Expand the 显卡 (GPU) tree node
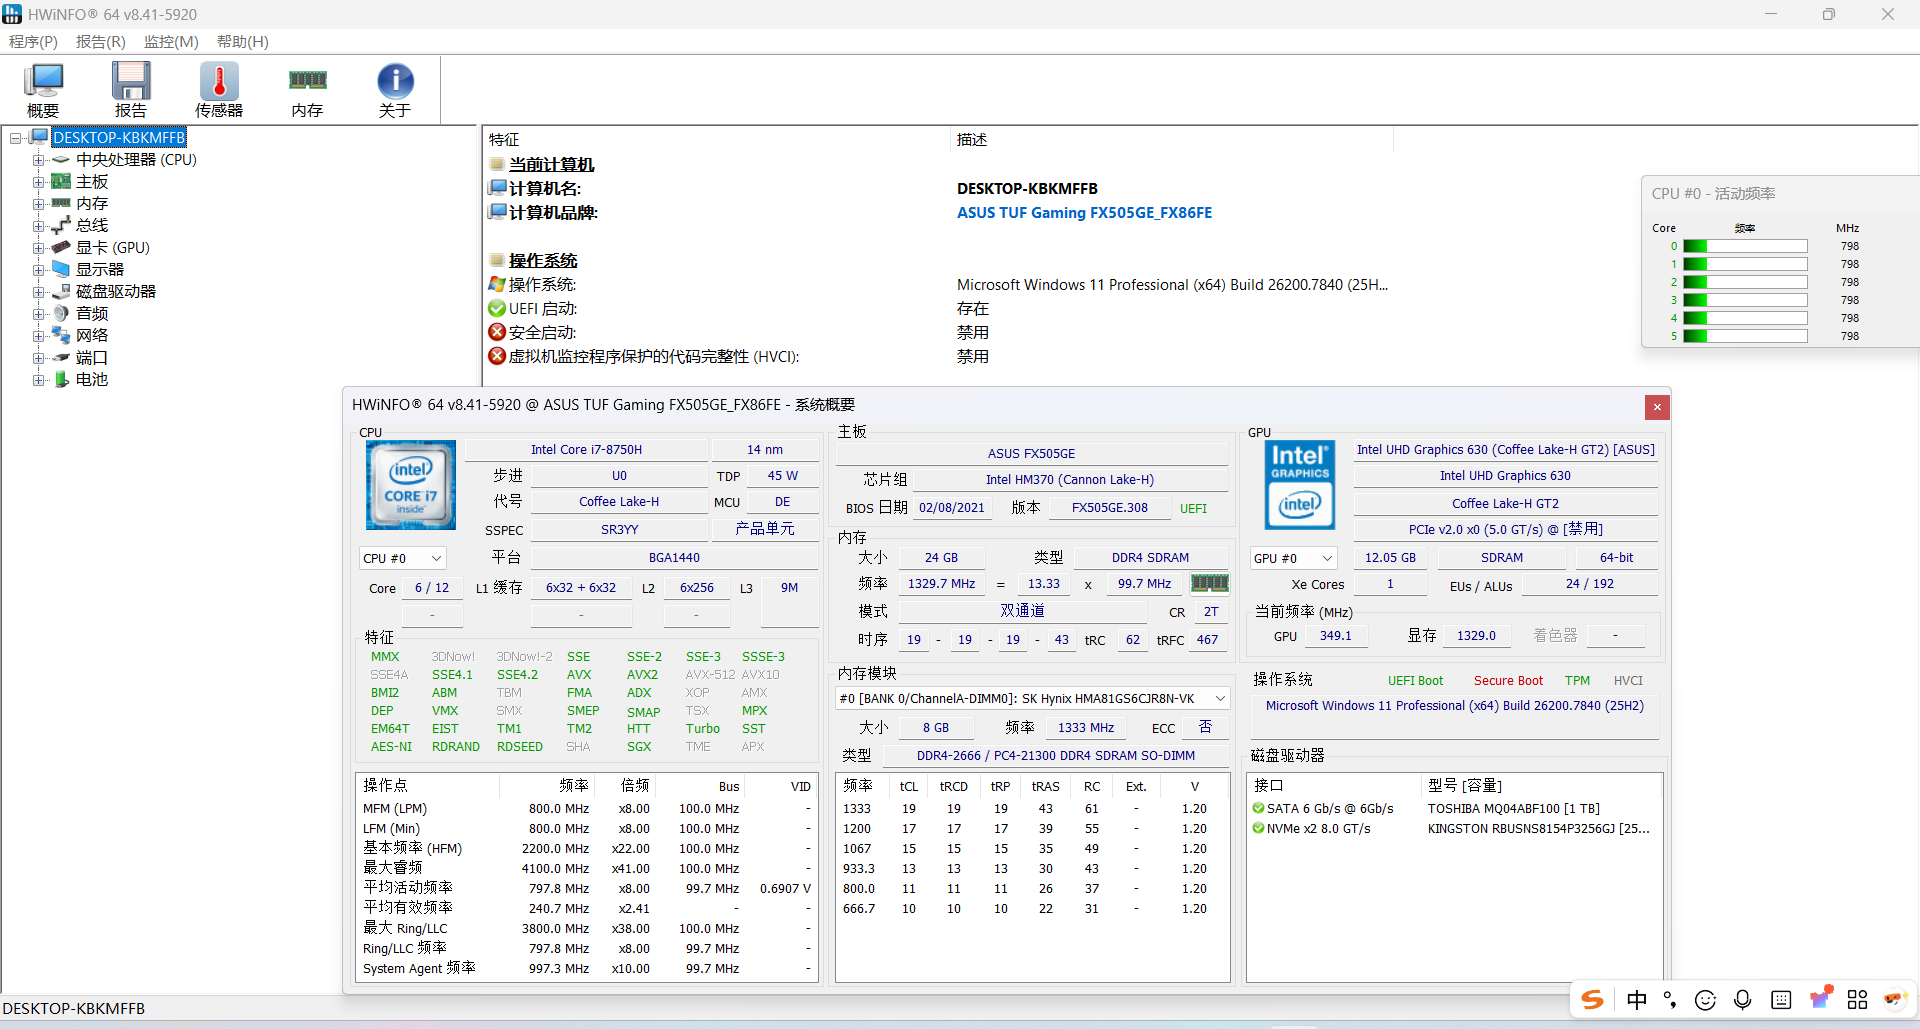 click(x=38, y=248)
